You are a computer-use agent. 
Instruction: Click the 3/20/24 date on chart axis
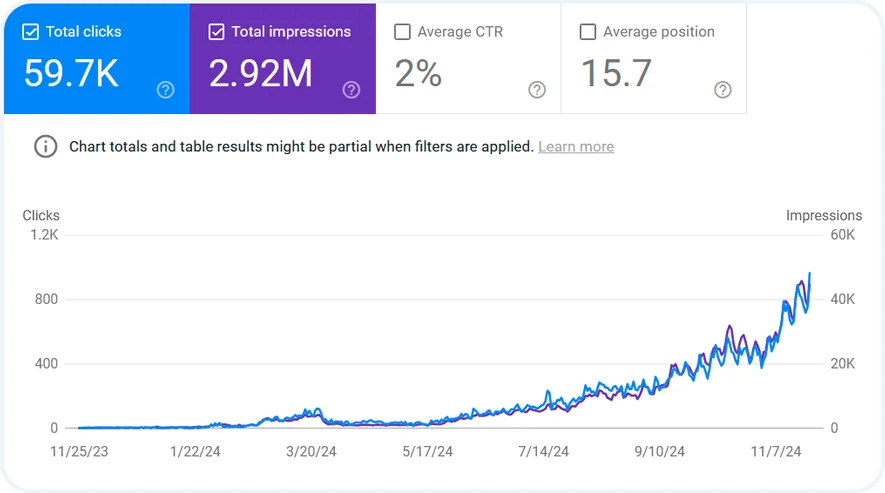(x=311, y=452)
